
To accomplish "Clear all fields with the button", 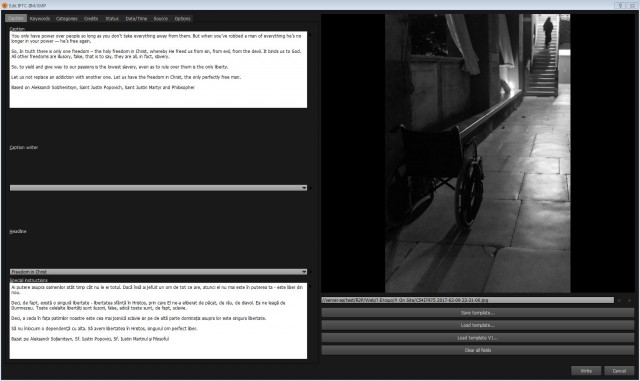I will [x=478, y=350].
